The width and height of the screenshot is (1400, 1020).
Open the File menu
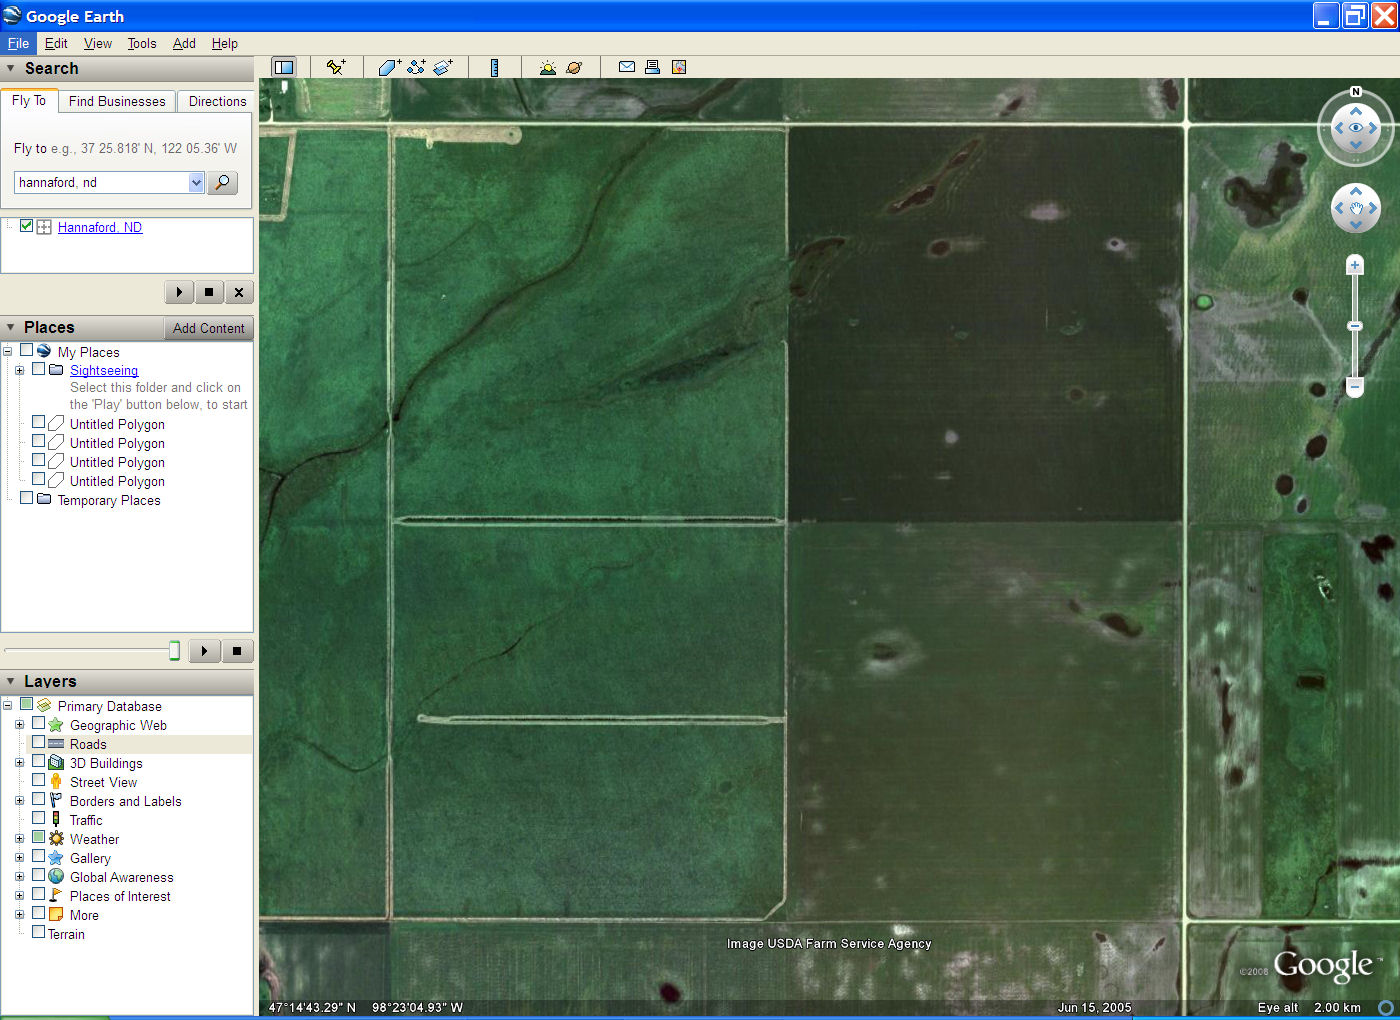tap(18, 43)
